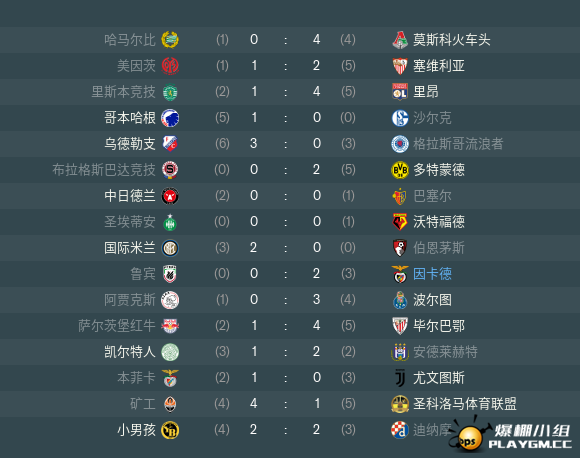Click the 矿工 4 : 1 match score
This screenshot has height=458, width=580.
pyautogui.click(x=285, y=404)
